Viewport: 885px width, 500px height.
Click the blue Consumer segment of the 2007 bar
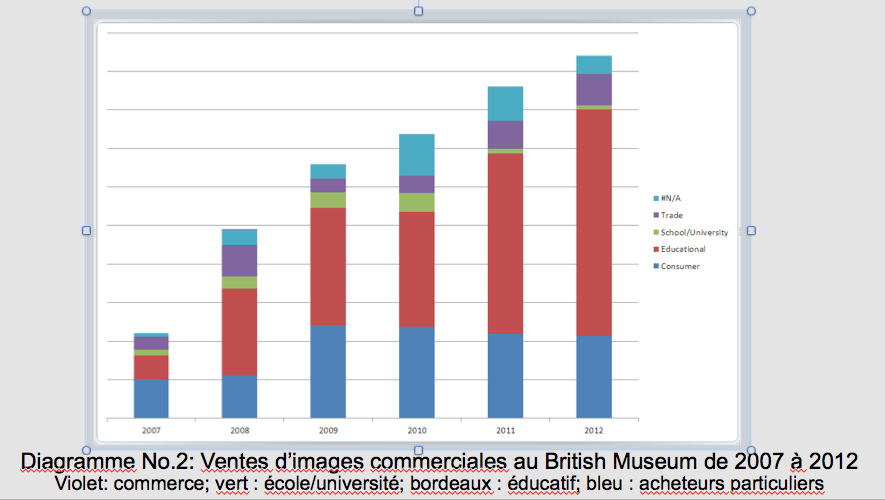151,398
